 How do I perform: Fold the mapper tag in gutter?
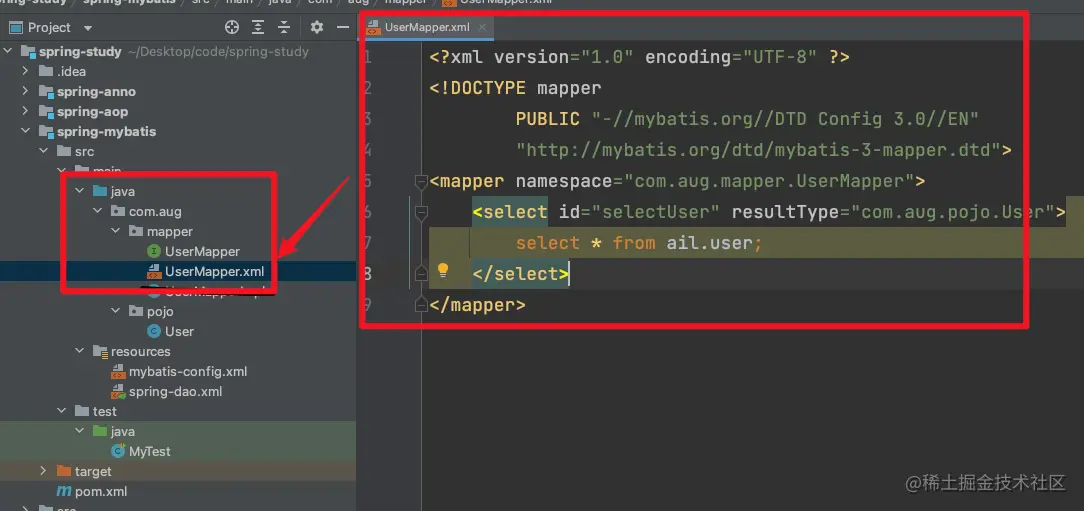click(x=420, y=182)
